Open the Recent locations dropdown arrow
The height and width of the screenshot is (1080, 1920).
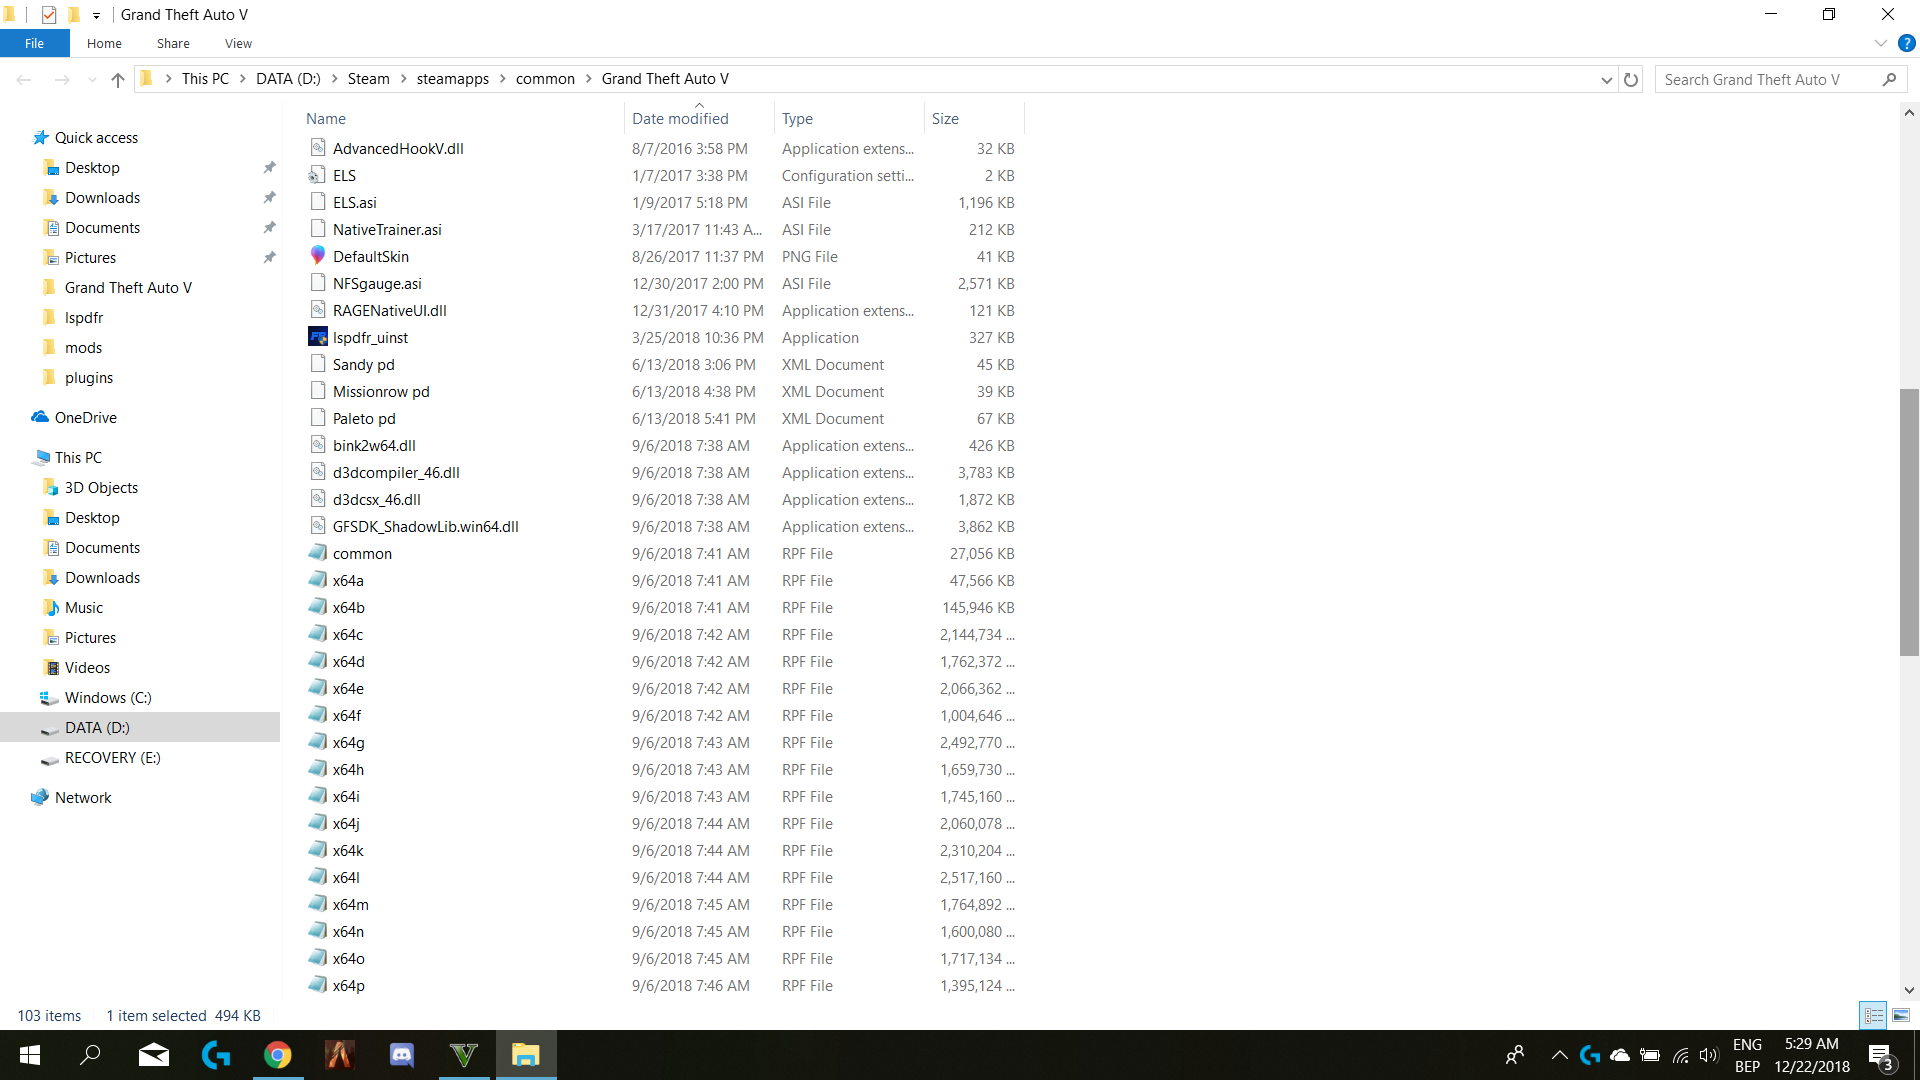(92, 80)
